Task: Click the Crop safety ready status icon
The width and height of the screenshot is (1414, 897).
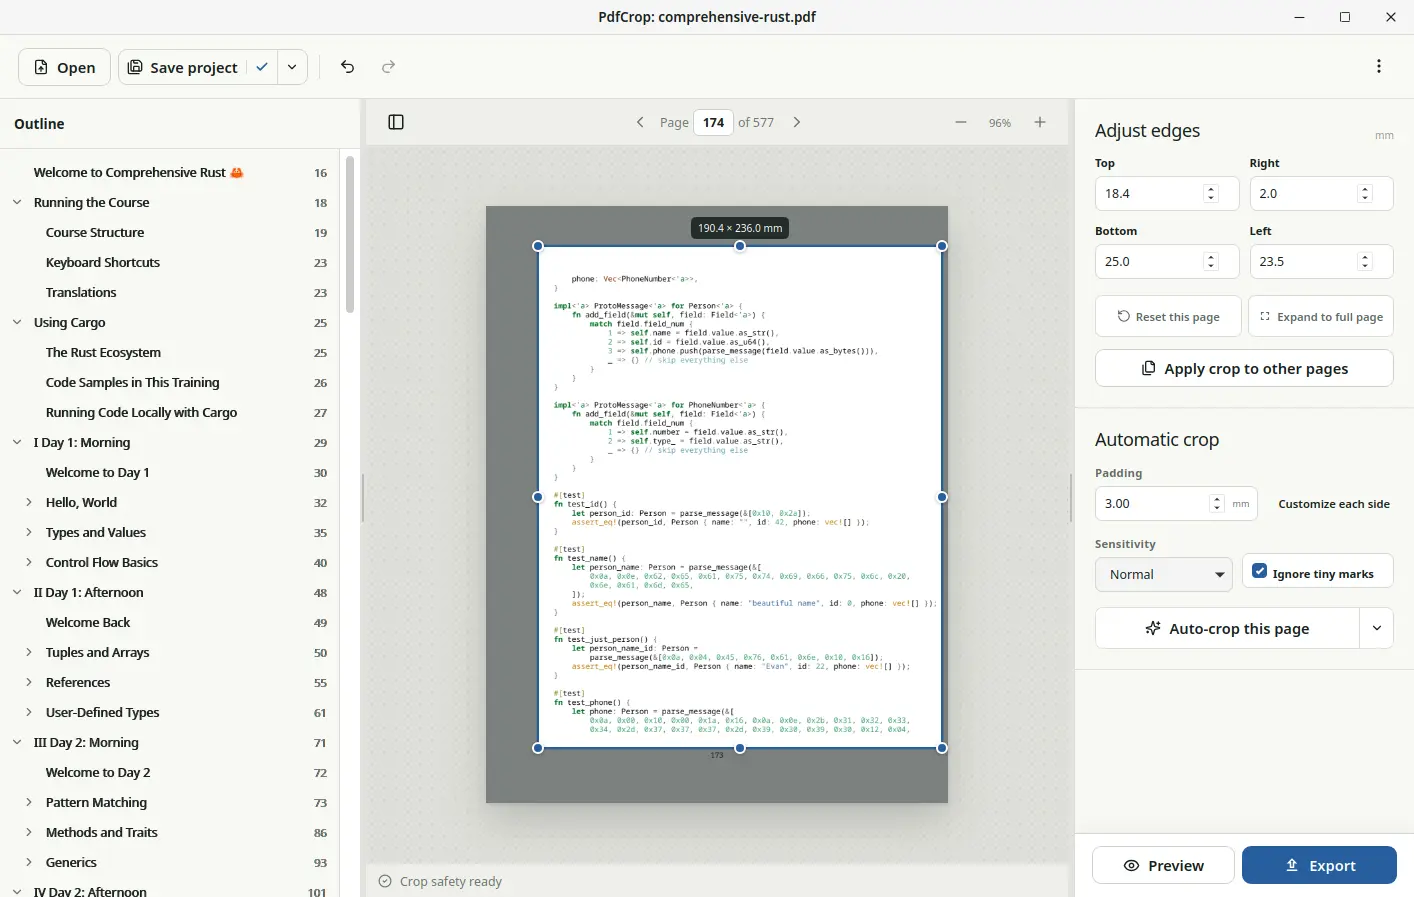Action: coord(385,881)
